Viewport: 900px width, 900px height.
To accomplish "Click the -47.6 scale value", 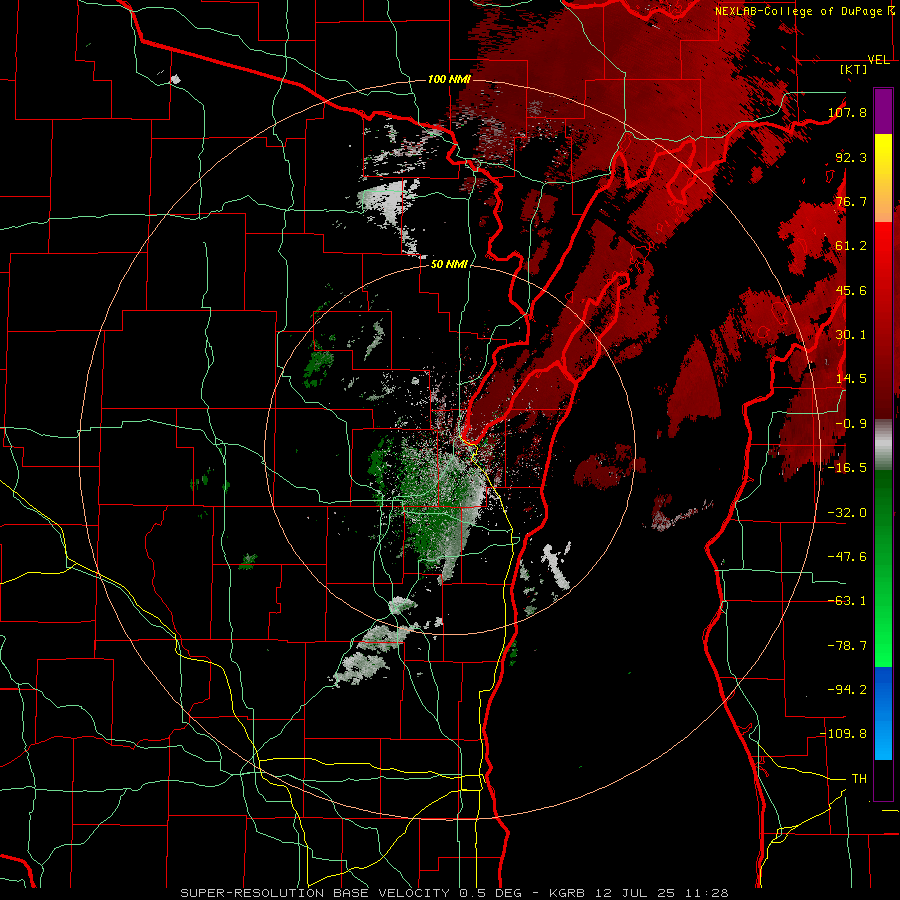I will [x=847, y=557].
